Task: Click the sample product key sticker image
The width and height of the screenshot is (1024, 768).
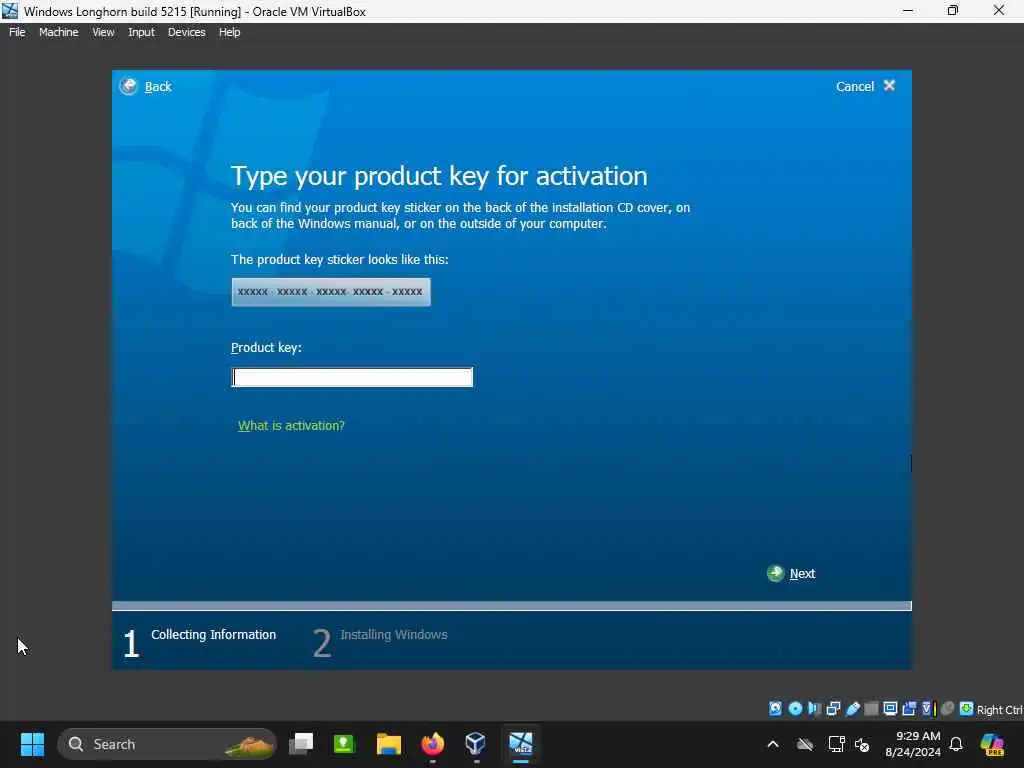Action: tap(331, 292)
